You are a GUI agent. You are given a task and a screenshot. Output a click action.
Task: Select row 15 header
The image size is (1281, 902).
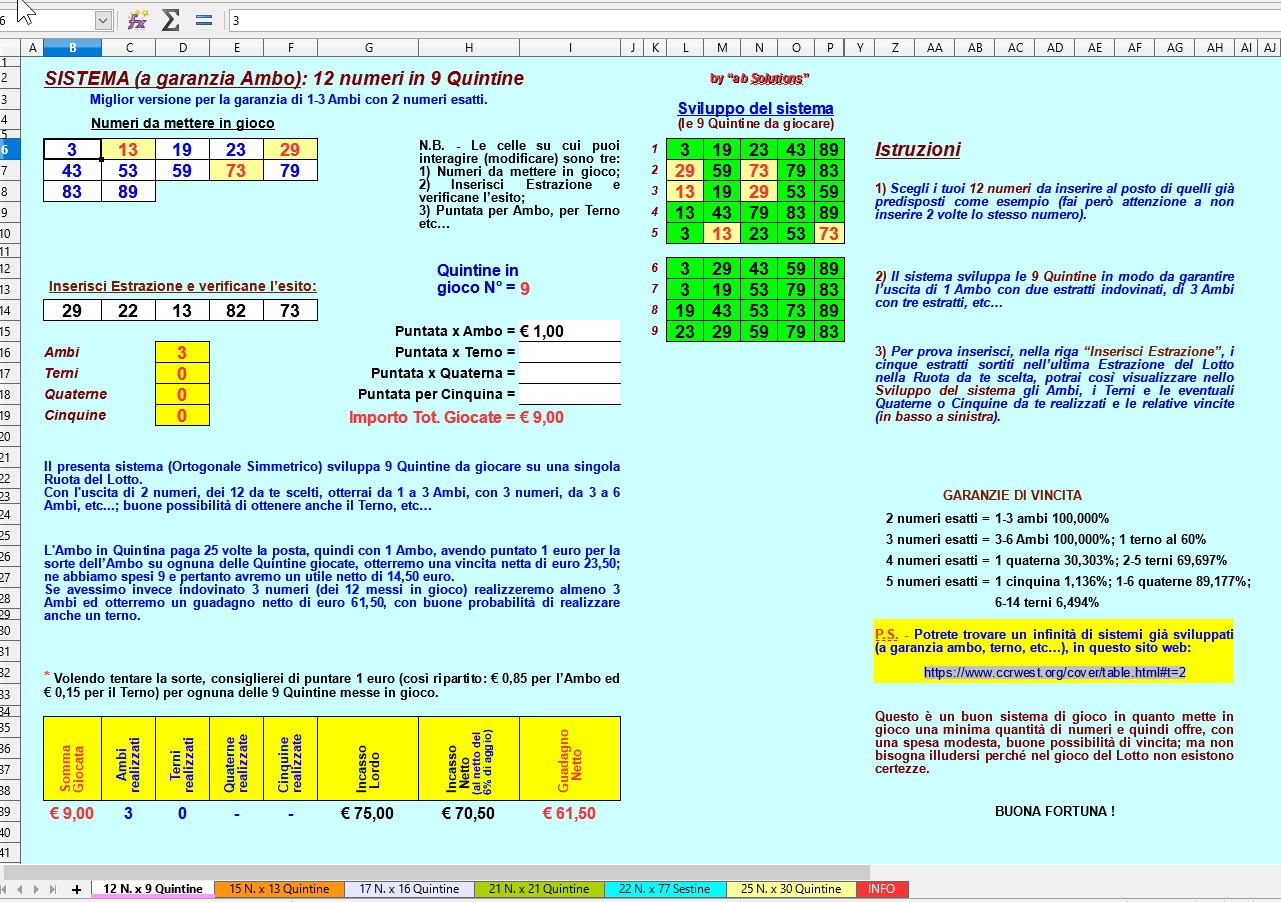coord(9,331)
